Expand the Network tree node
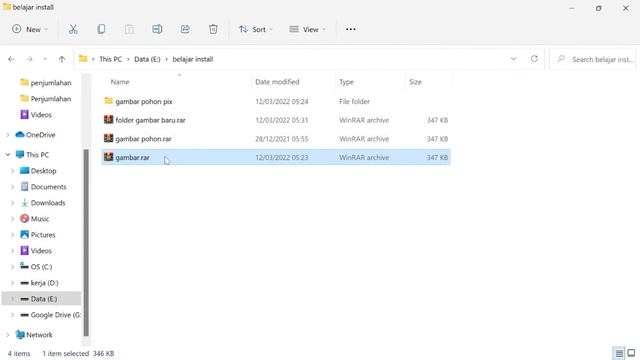Image resolution: width=640 pixels, height=360 pixels. coord(8,335)
